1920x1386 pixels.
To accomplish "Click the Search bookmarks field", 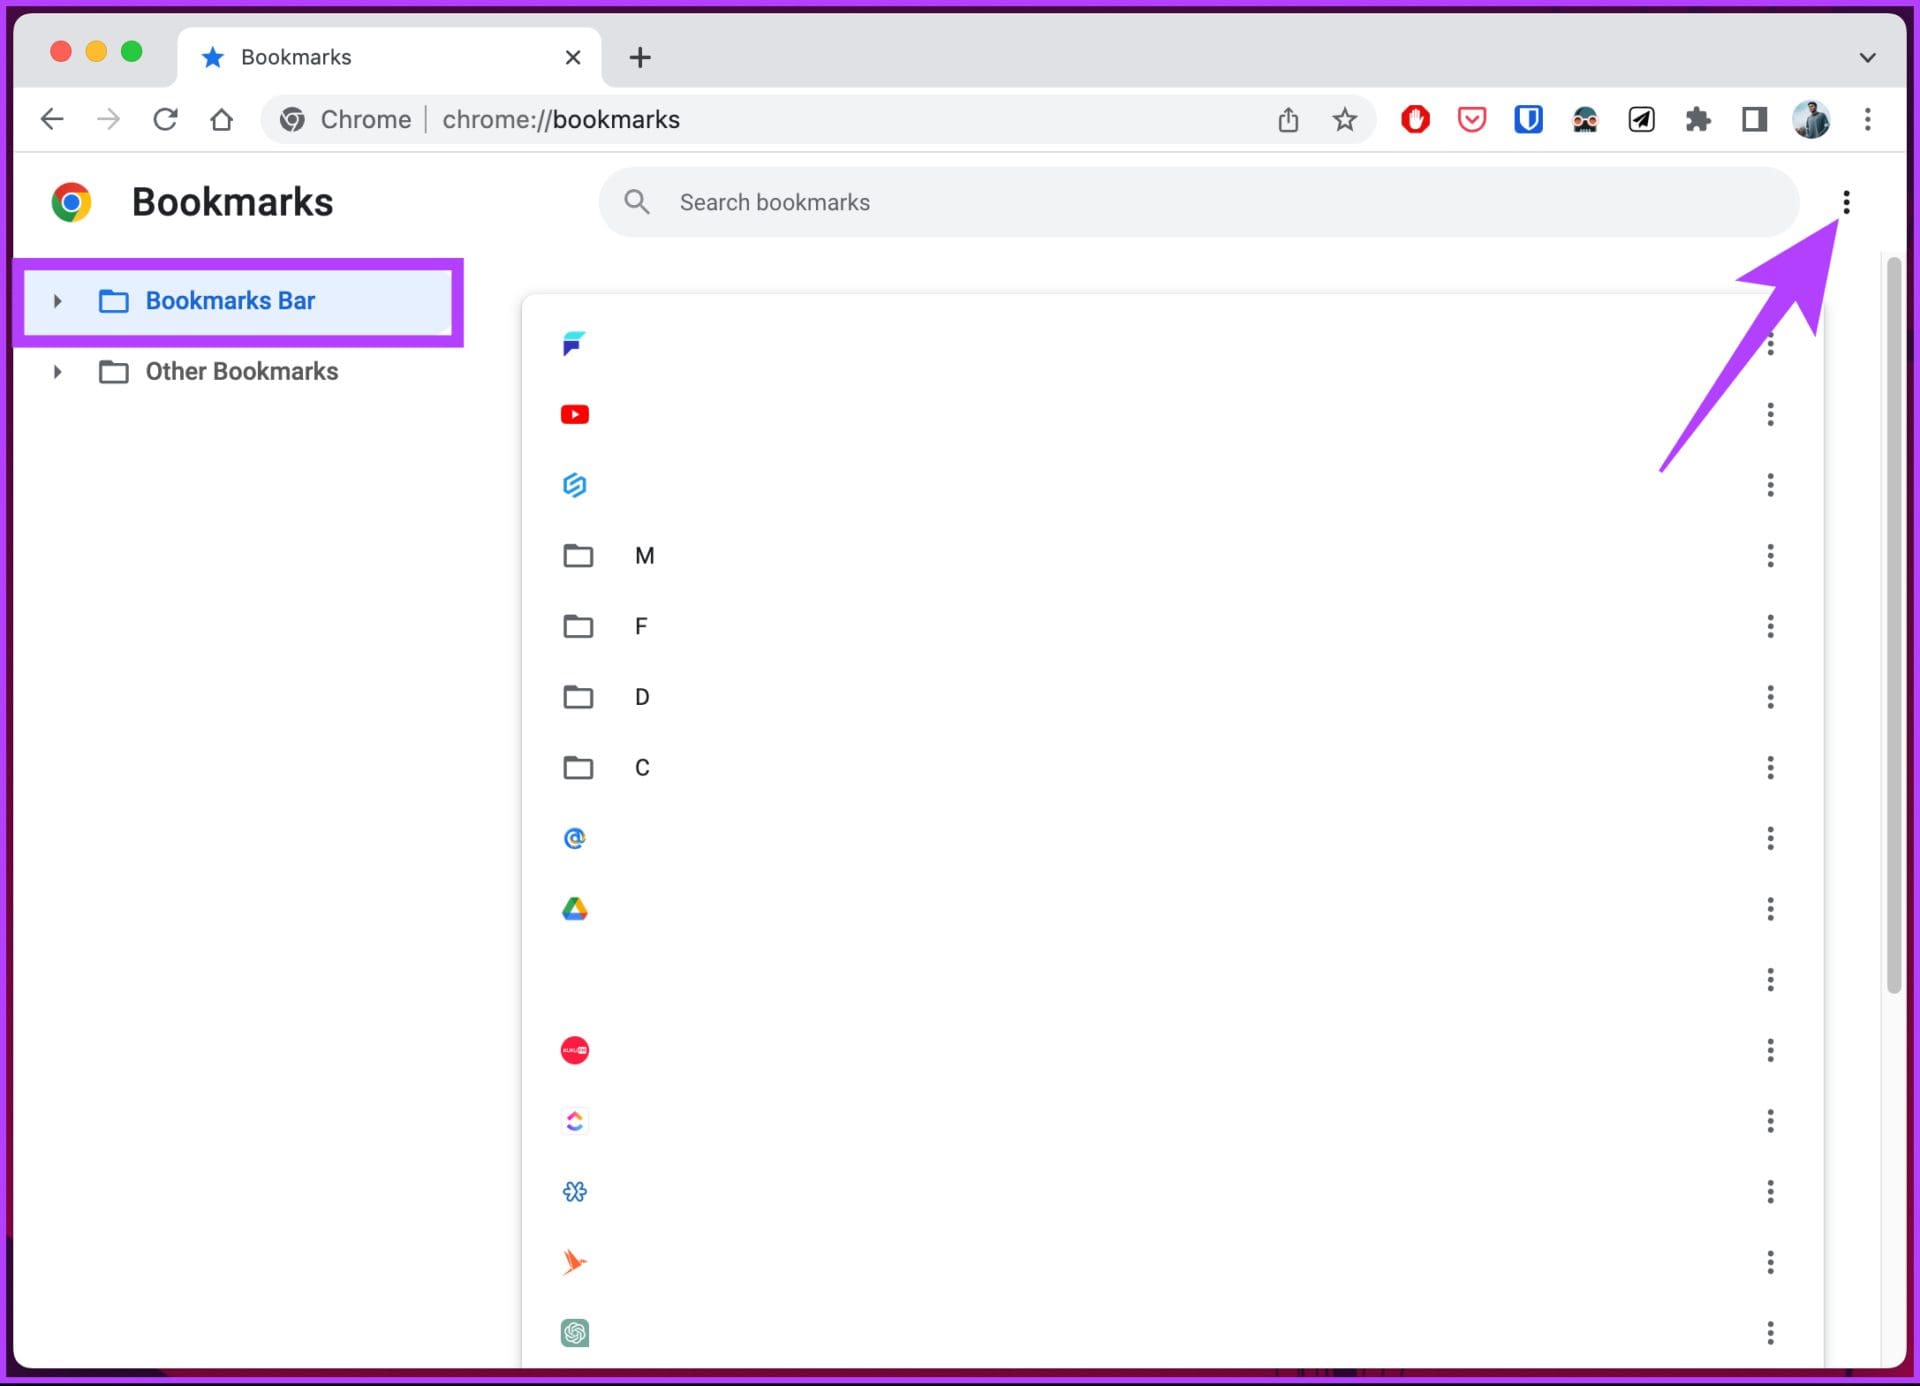I will point(1198,203).
